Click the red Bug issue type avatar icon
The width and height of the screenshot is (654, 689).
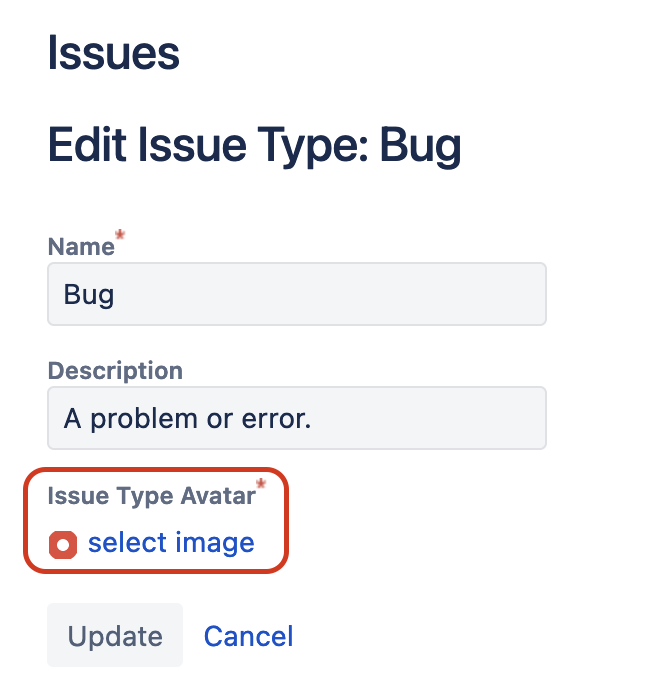click(63, 545)
